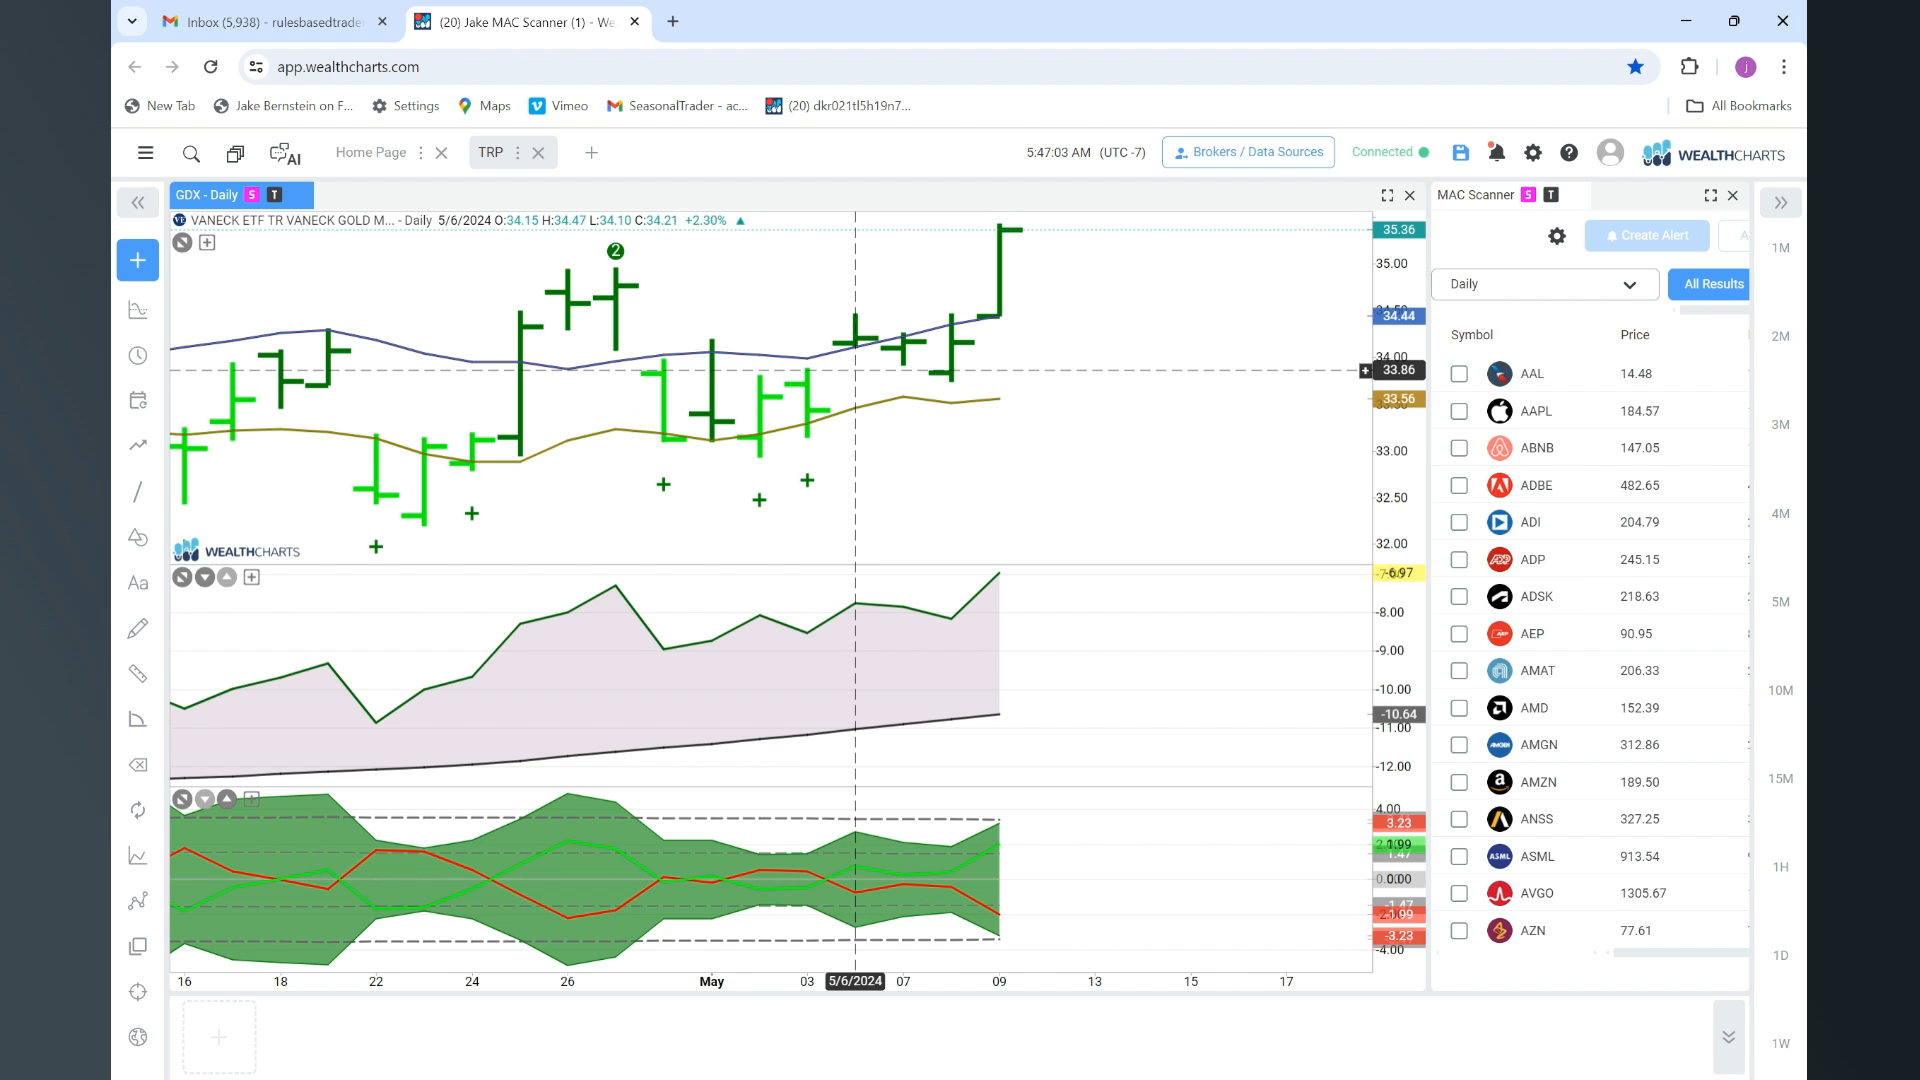This screenshot has width=1920, height=1080.
Task: Open Brokers / Data Sources button
Action: 1248,152
